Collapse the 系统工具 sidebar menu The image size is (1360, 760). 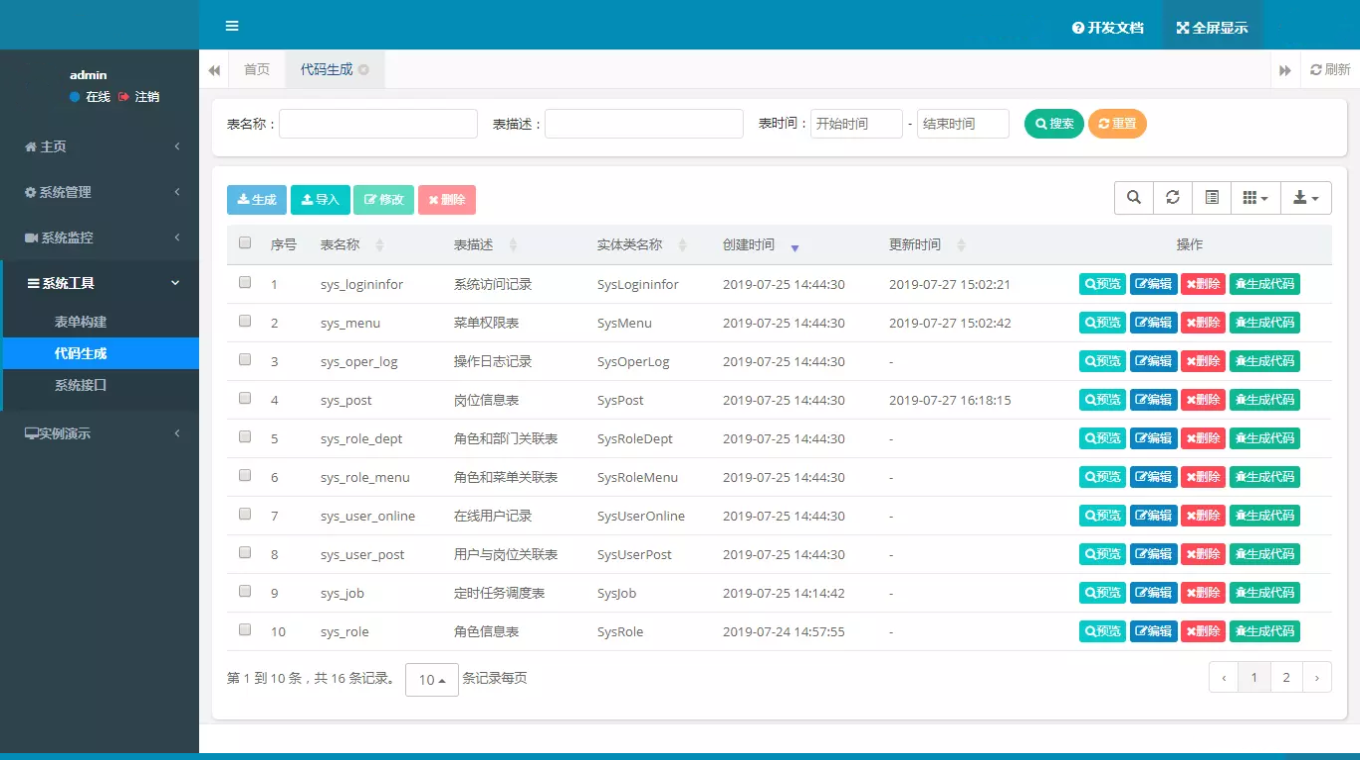pyautogui.click(x=100, y=284)
